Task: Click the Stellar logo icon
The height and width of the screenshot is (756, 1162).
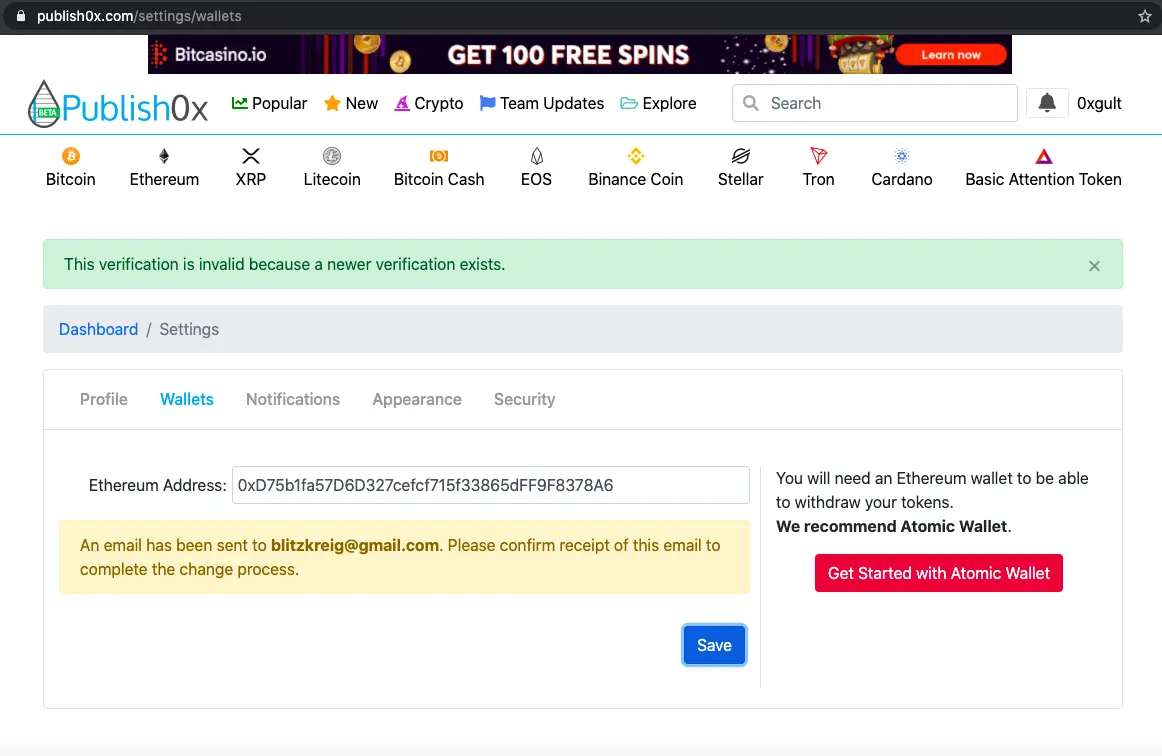Action: click(740, 156)
